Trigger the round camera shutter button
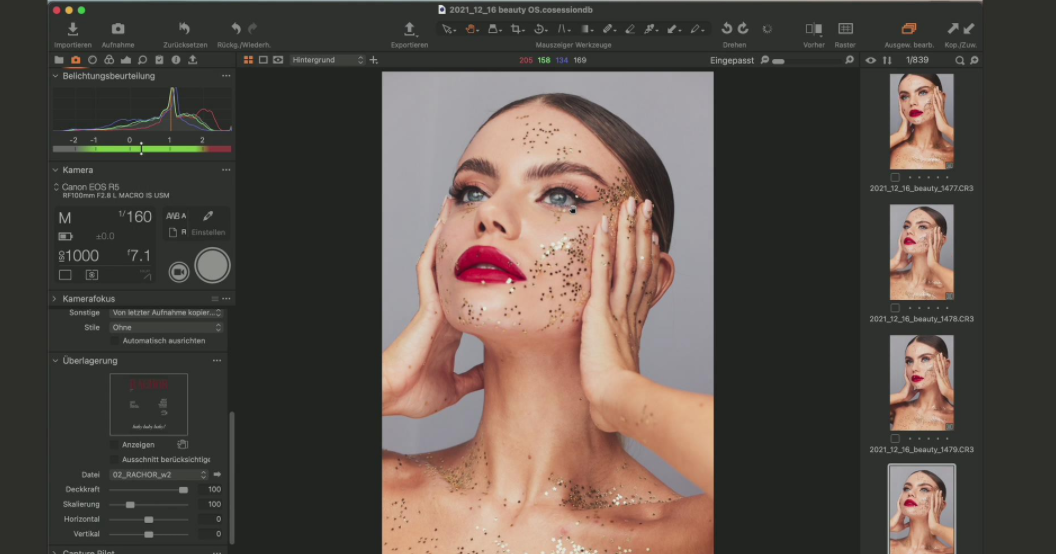 [212, 265]
